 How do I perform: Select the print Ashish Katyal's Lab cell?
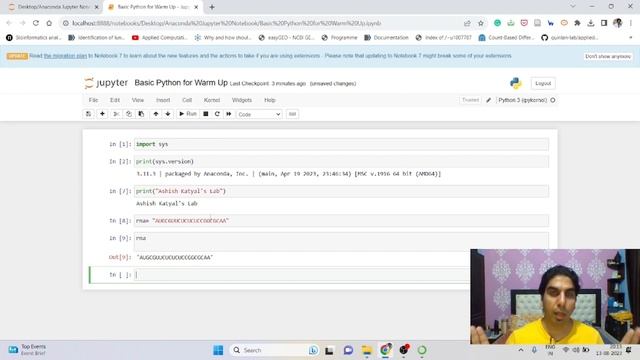click(341, 191)
